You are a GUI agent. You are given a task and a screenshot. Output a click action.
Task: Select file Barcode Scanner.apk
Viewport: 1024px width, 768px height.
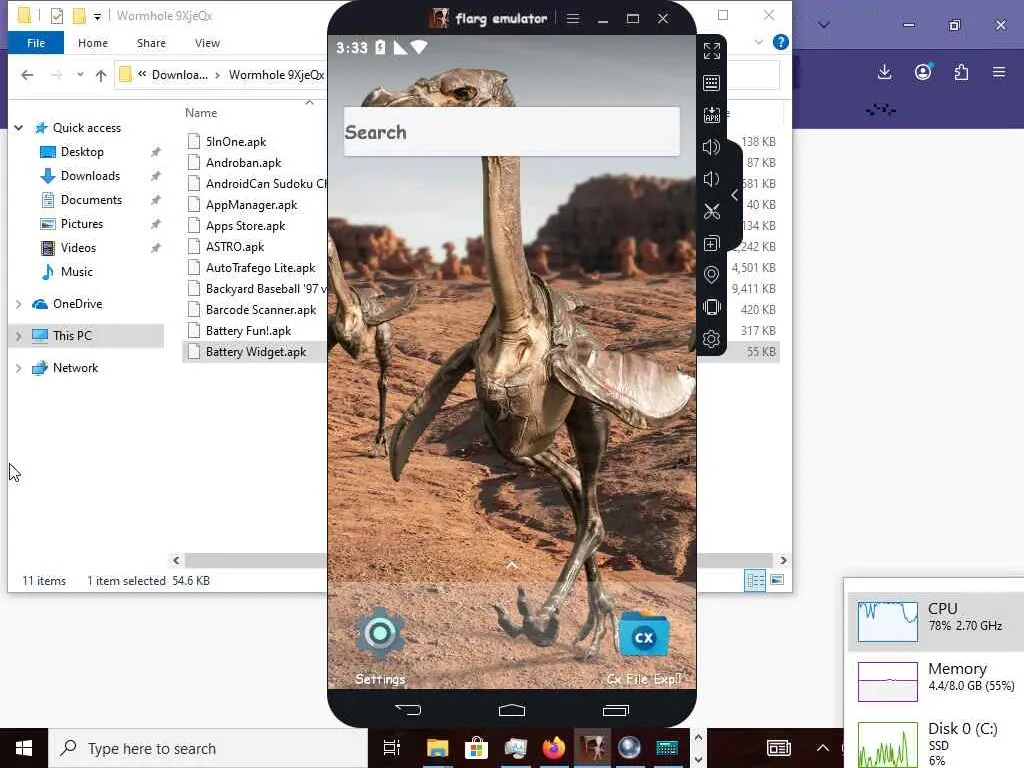(261, 310)
